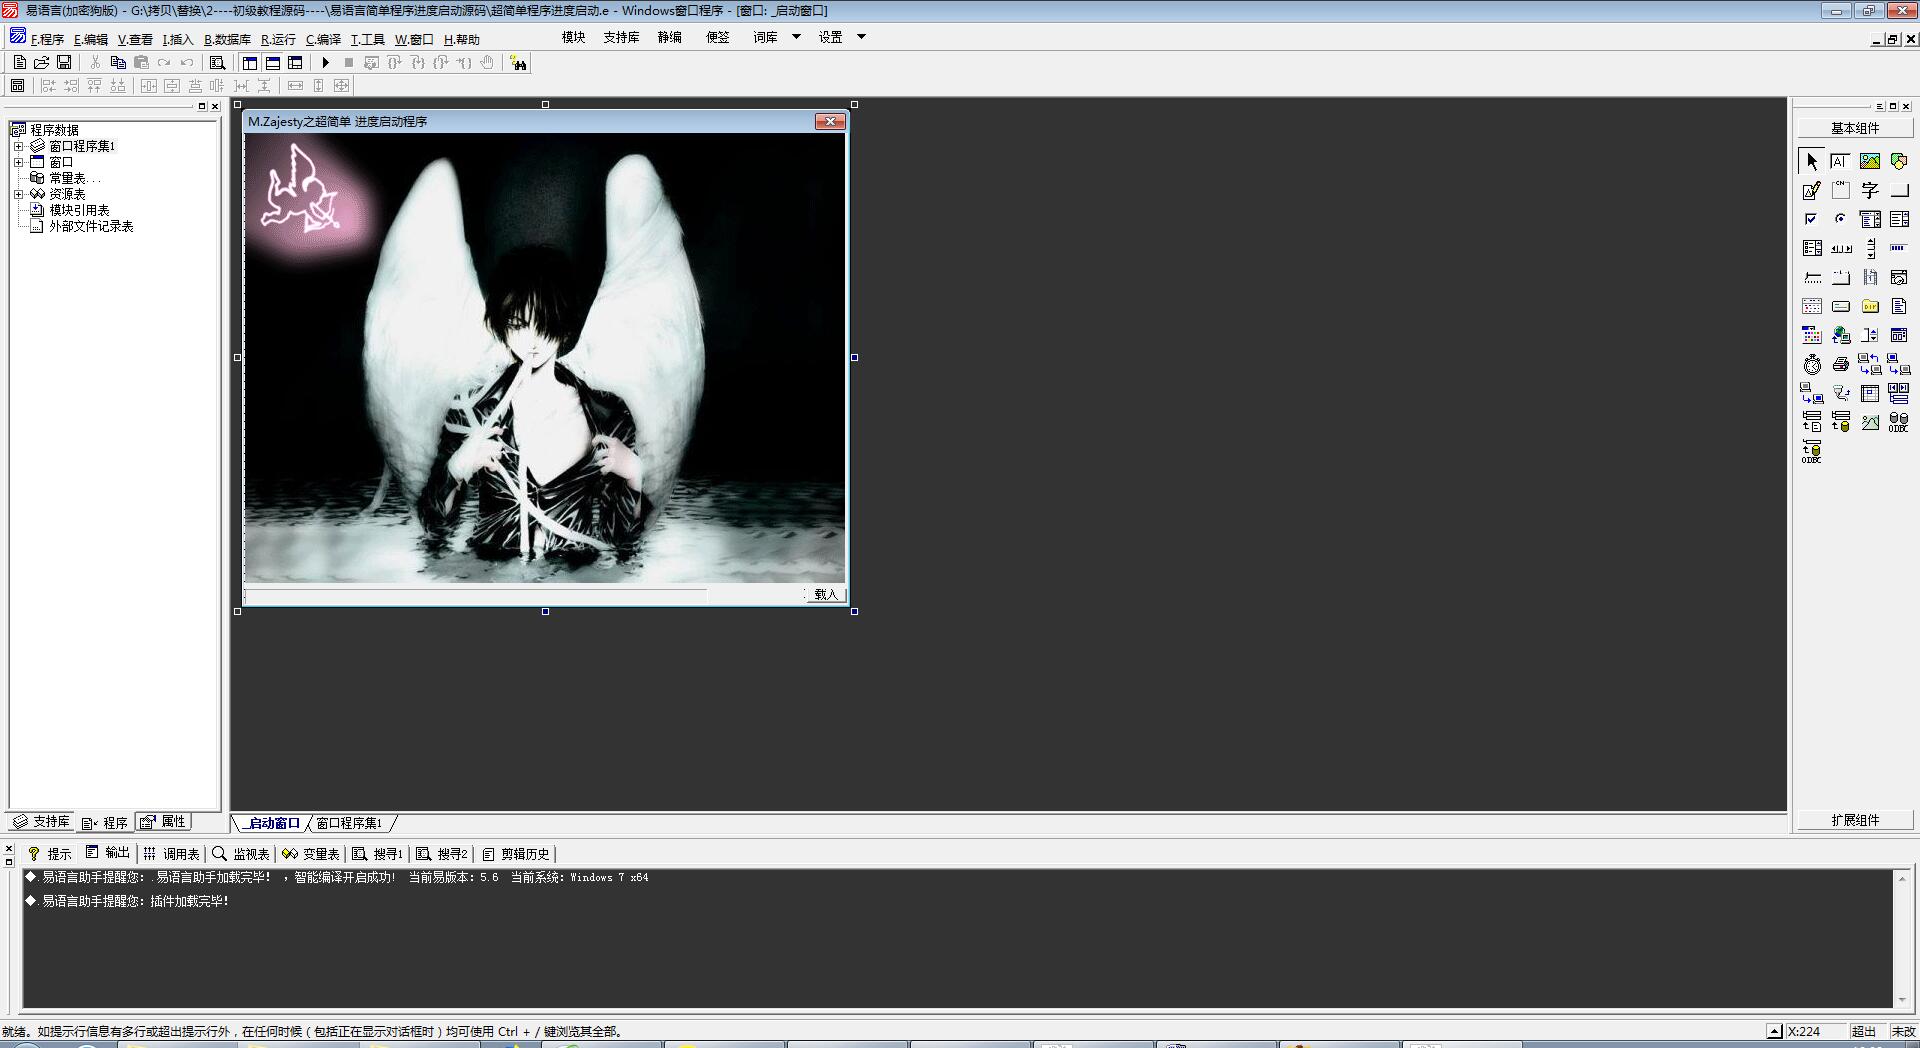This screenshot has height=1048, width=1920.
Task: Switch to the 属性 side tab
Action: tap(164, 822)
